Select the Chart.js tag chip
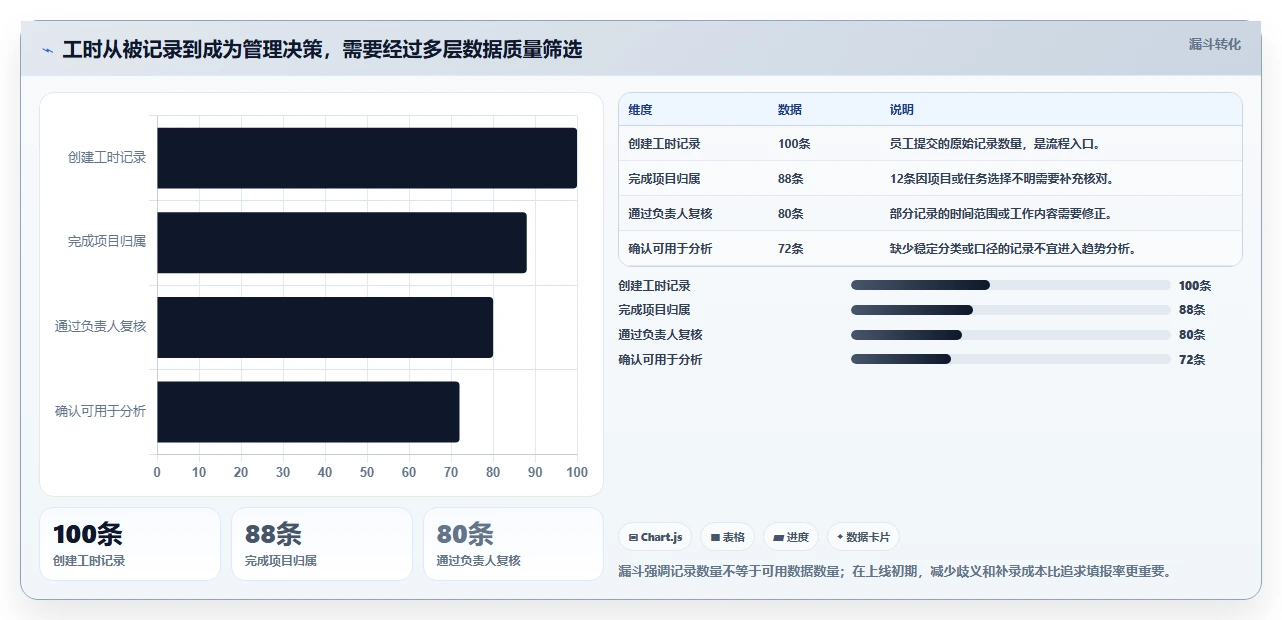 (655, 537)
